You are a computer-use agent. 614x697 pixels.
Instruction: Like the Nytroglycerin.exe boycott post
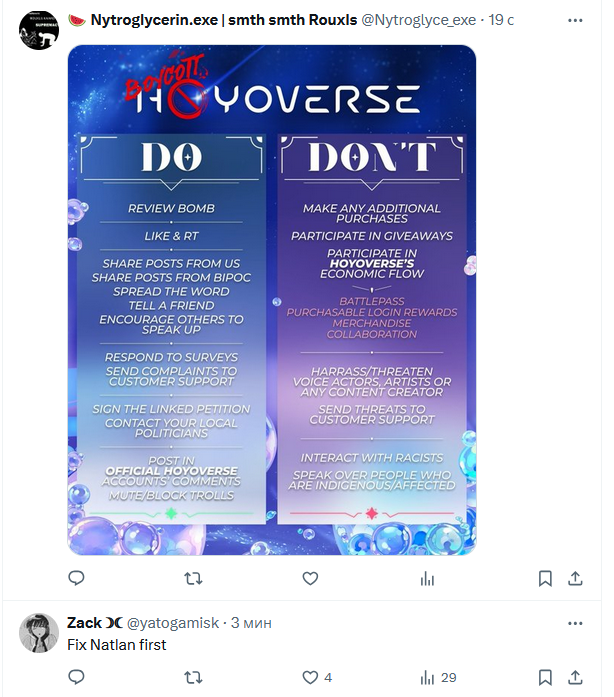310,578
